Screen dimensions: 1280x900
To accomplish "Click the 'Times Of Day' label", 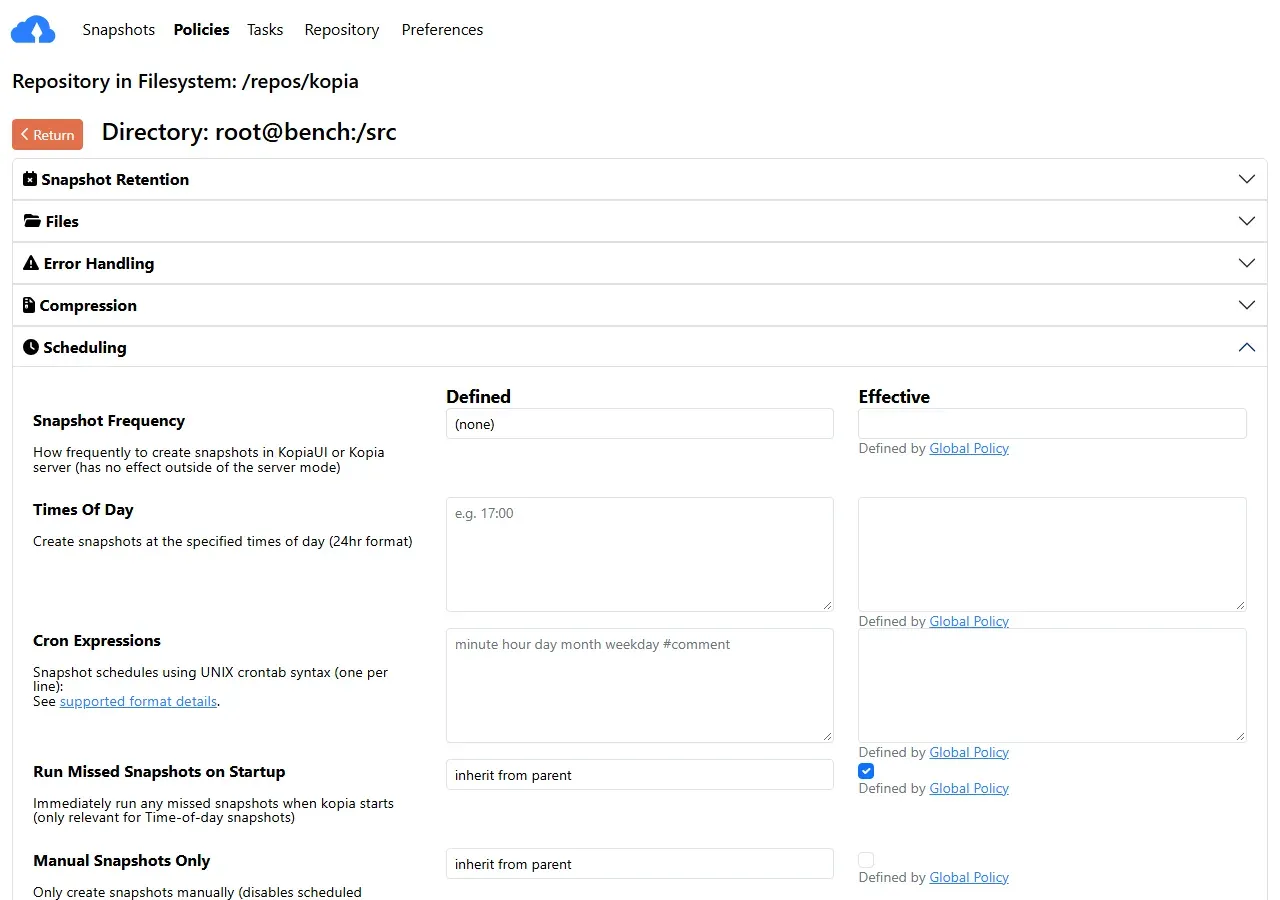I will [83, 510].
